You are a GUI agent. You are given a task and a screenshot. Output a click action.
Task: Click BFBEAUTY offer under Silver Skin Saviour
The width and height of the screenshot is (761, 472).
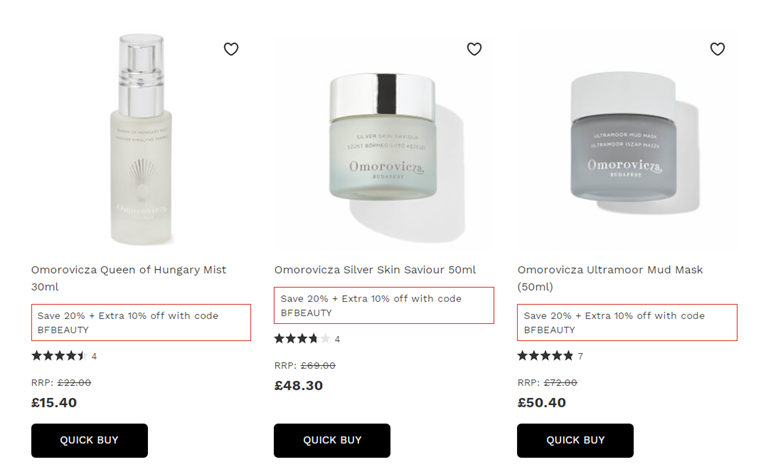click(384, 306)
